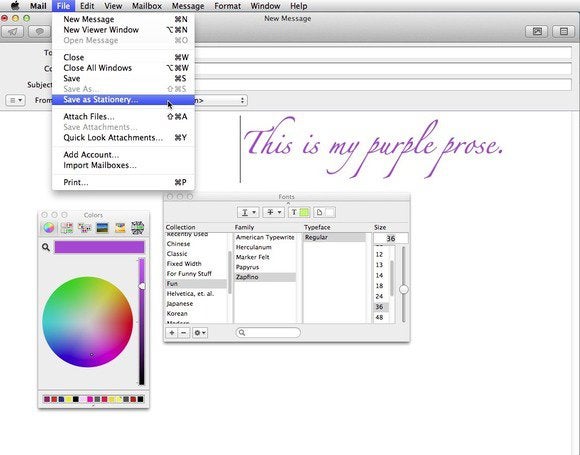Open the Window menu
Screen dimensions: 580x455
[x=265, y=6]
